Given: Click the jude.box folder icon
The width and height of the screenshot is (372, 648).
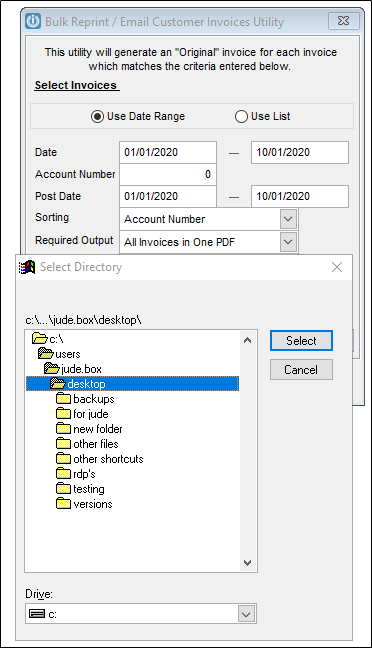Looking at the screenshot, I should click(x=52, y=368).
